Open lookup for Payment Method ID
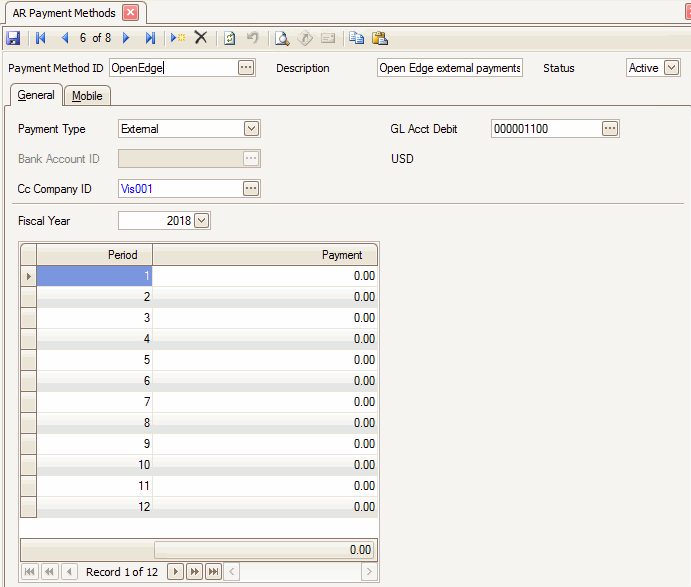The height and width of the screenshot is (587, 691). point(246,68)
